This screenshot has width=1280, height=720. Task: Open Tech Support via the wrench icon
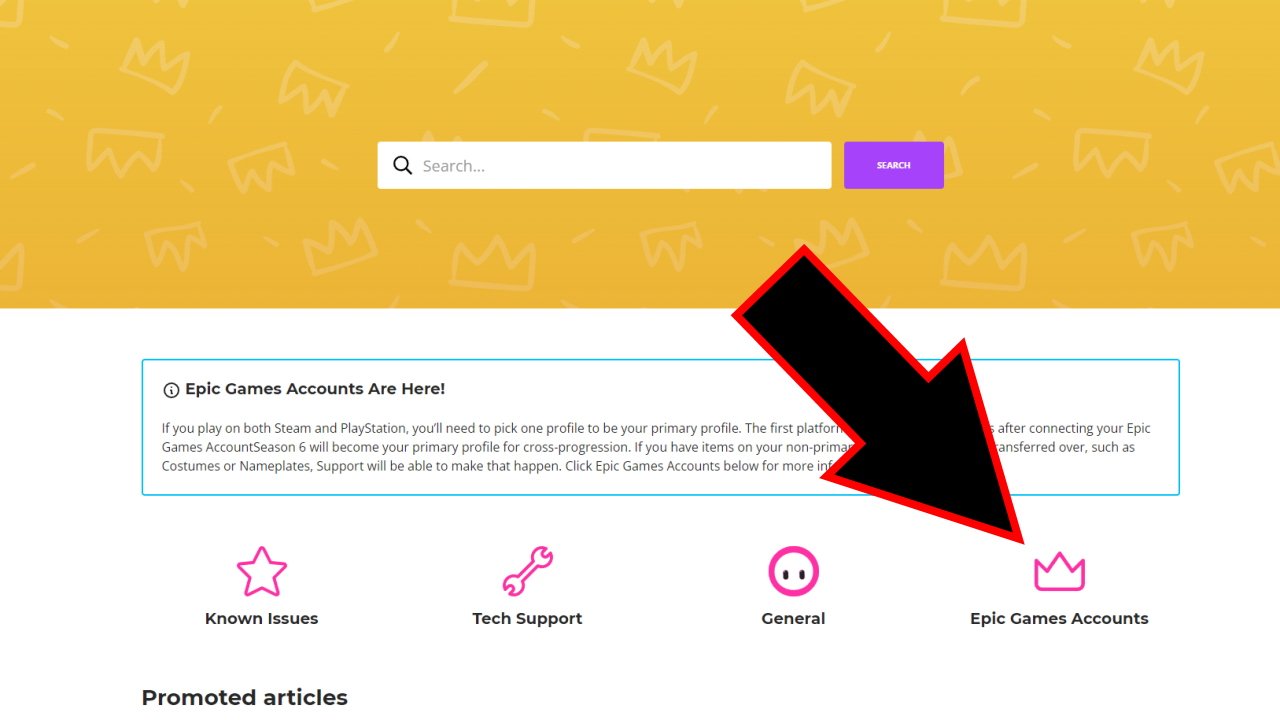point(527,571)
